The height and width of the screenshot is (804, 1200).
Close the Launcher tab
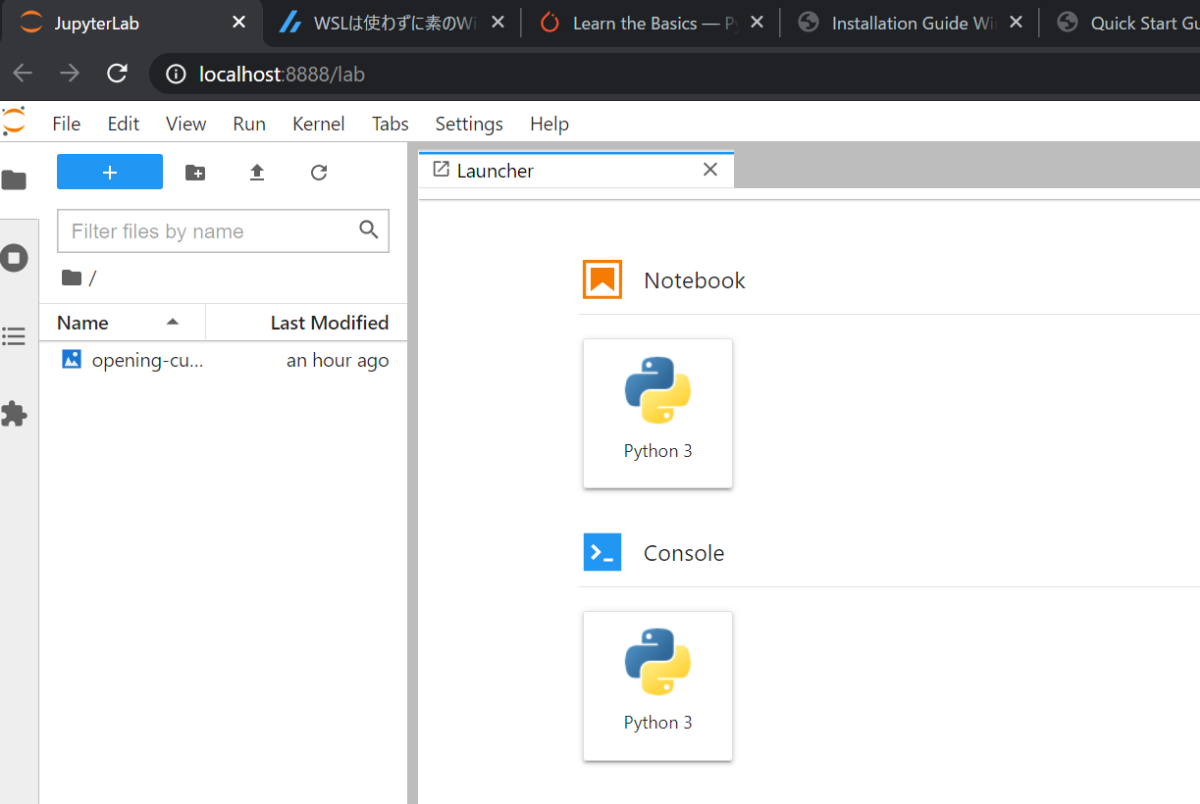(x=710, y=170)
